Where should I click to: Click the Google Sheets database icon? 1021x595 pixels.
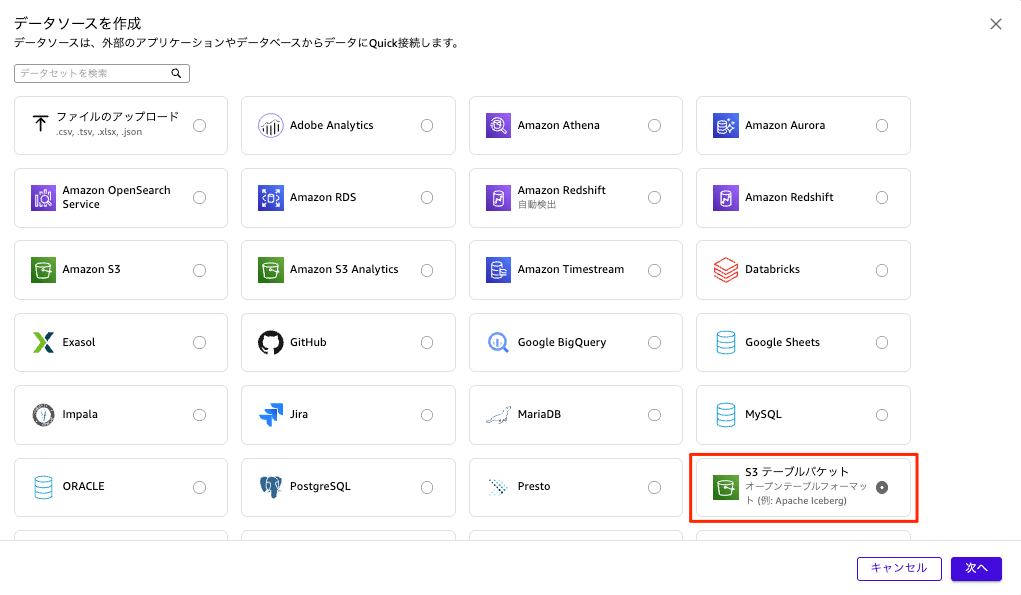[x=725, y=342]
